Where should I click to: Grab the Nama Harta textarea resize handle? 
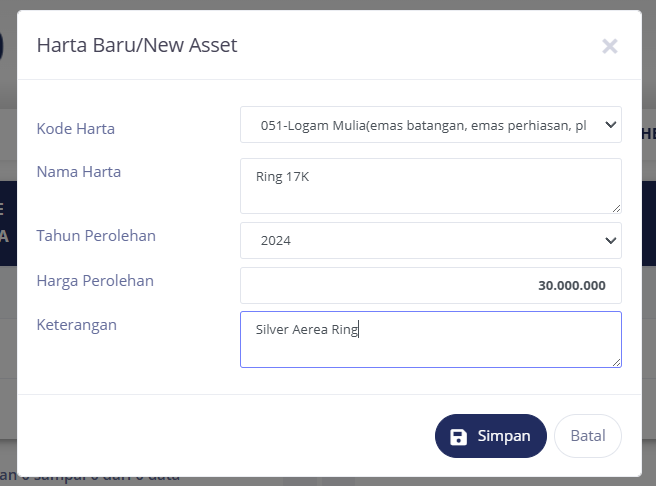[616, 208]
